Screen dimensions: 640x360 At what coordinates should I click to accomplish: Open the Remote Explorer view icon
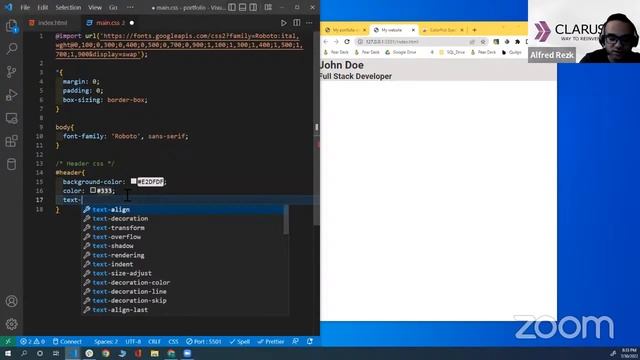point(11,118)
